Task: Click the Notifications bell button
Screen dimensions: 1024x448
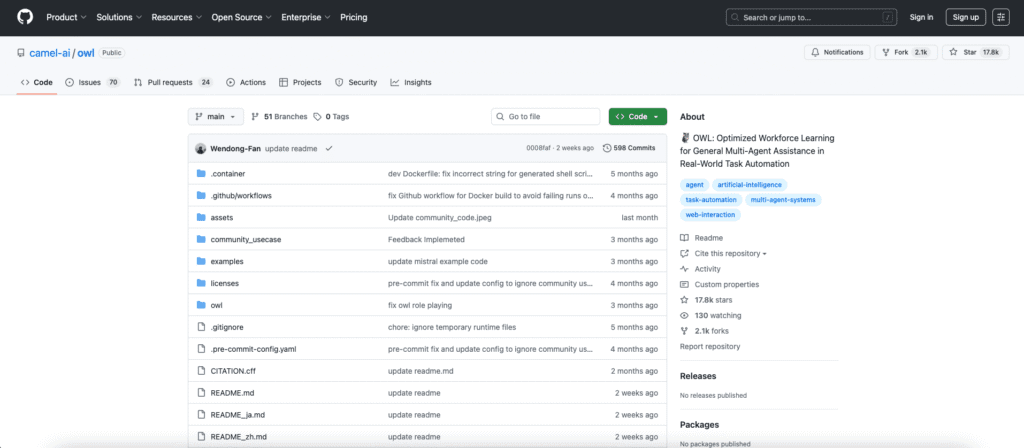Action: point(836,52)
